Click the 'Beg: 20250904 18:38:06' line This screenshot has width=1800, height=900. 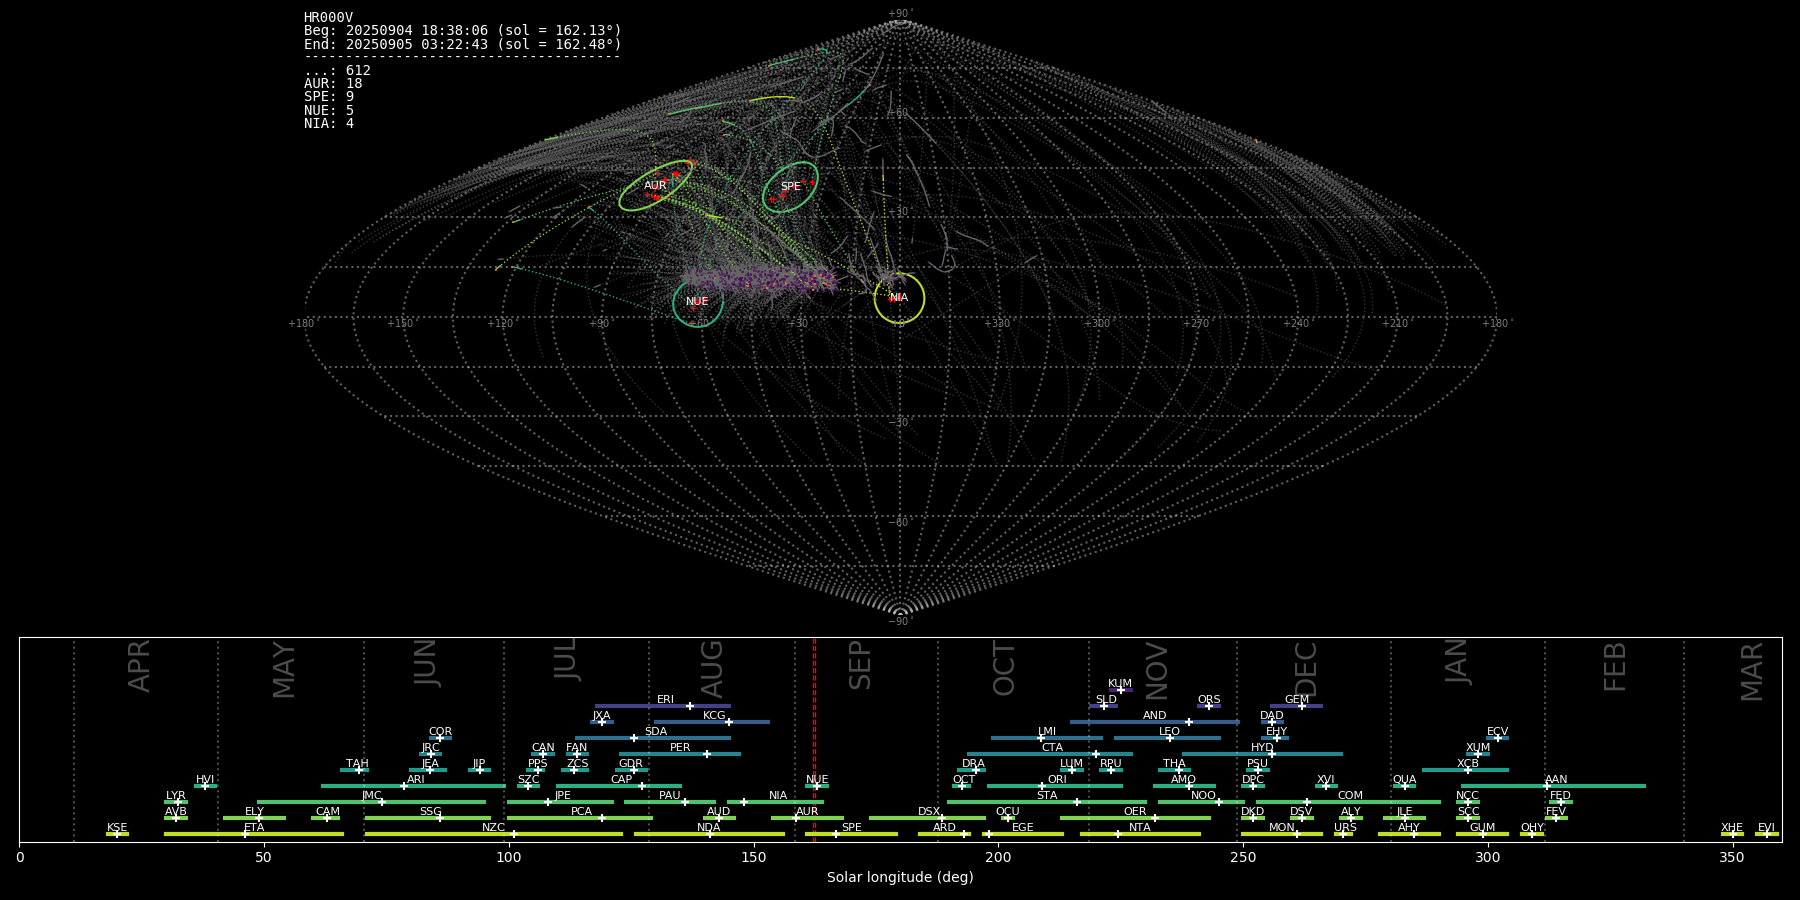coord(463,31)
